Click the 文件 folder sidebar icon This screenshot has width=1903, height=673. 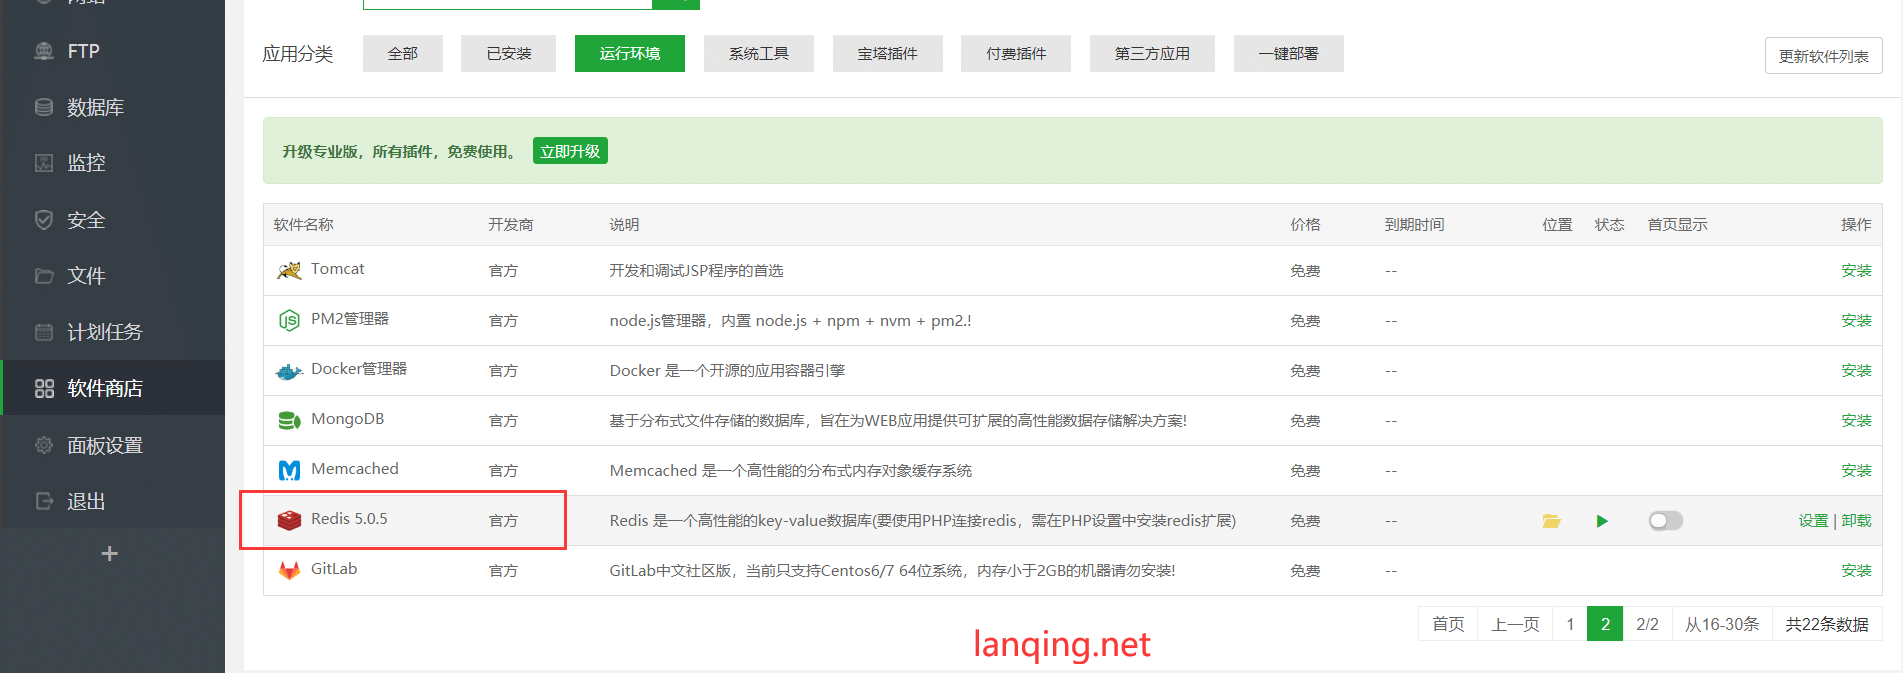point(44,276)
